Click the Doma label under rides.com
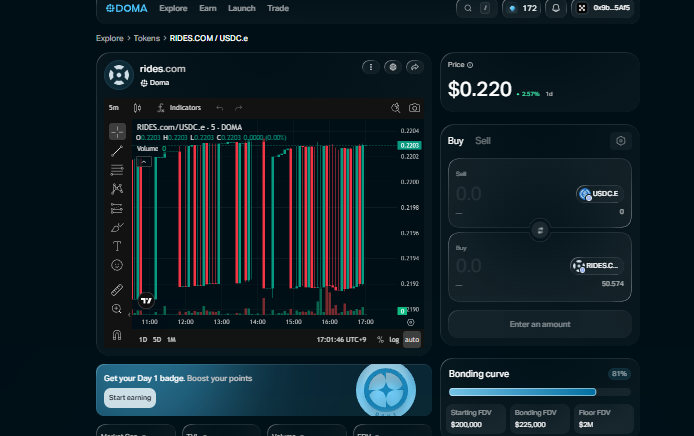 pos(155,83)
